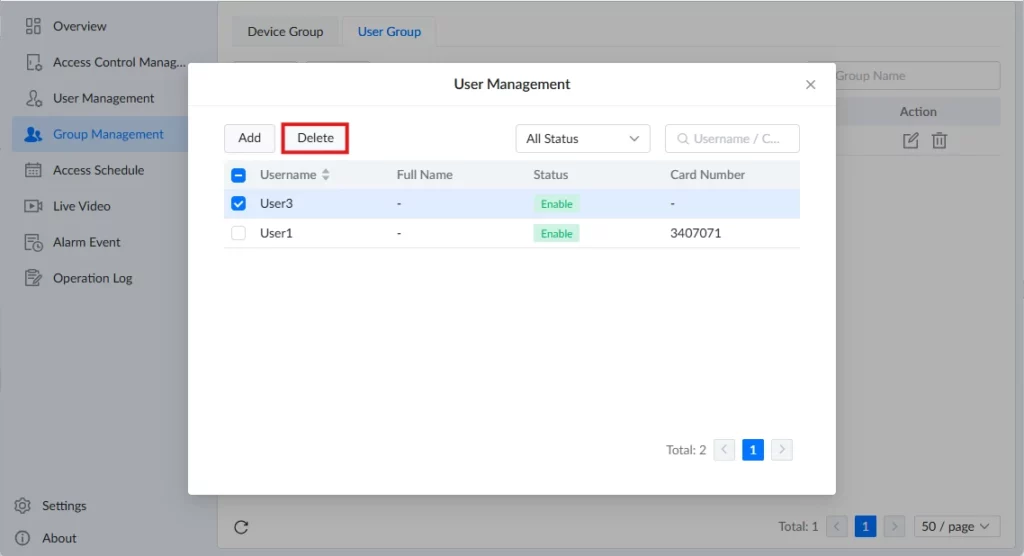The image size is (1024, 556).
Task: Click the Settings label in sidebar
Action: click(64, 506)
